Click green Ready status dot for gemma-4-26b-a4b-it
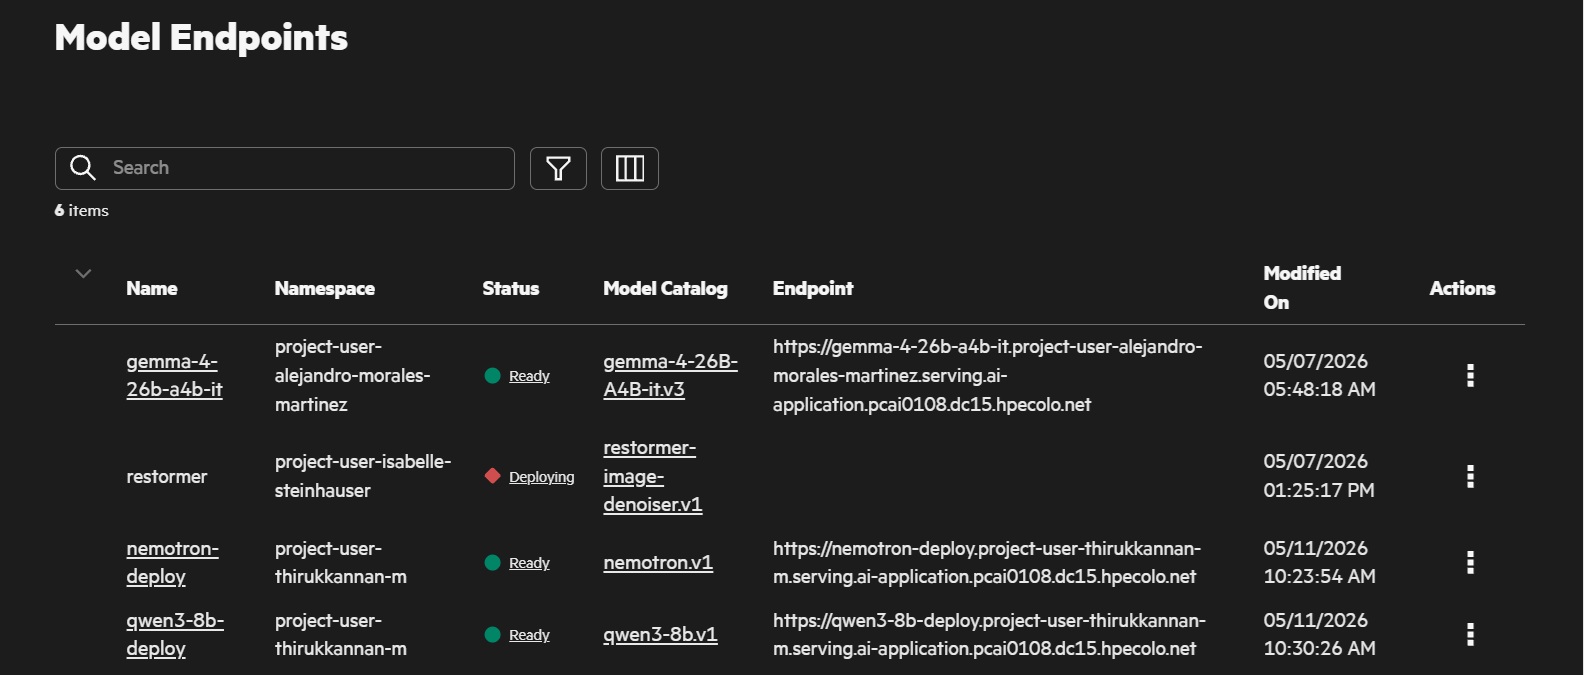The image size is (1584, 675). (x=492, y=376)
